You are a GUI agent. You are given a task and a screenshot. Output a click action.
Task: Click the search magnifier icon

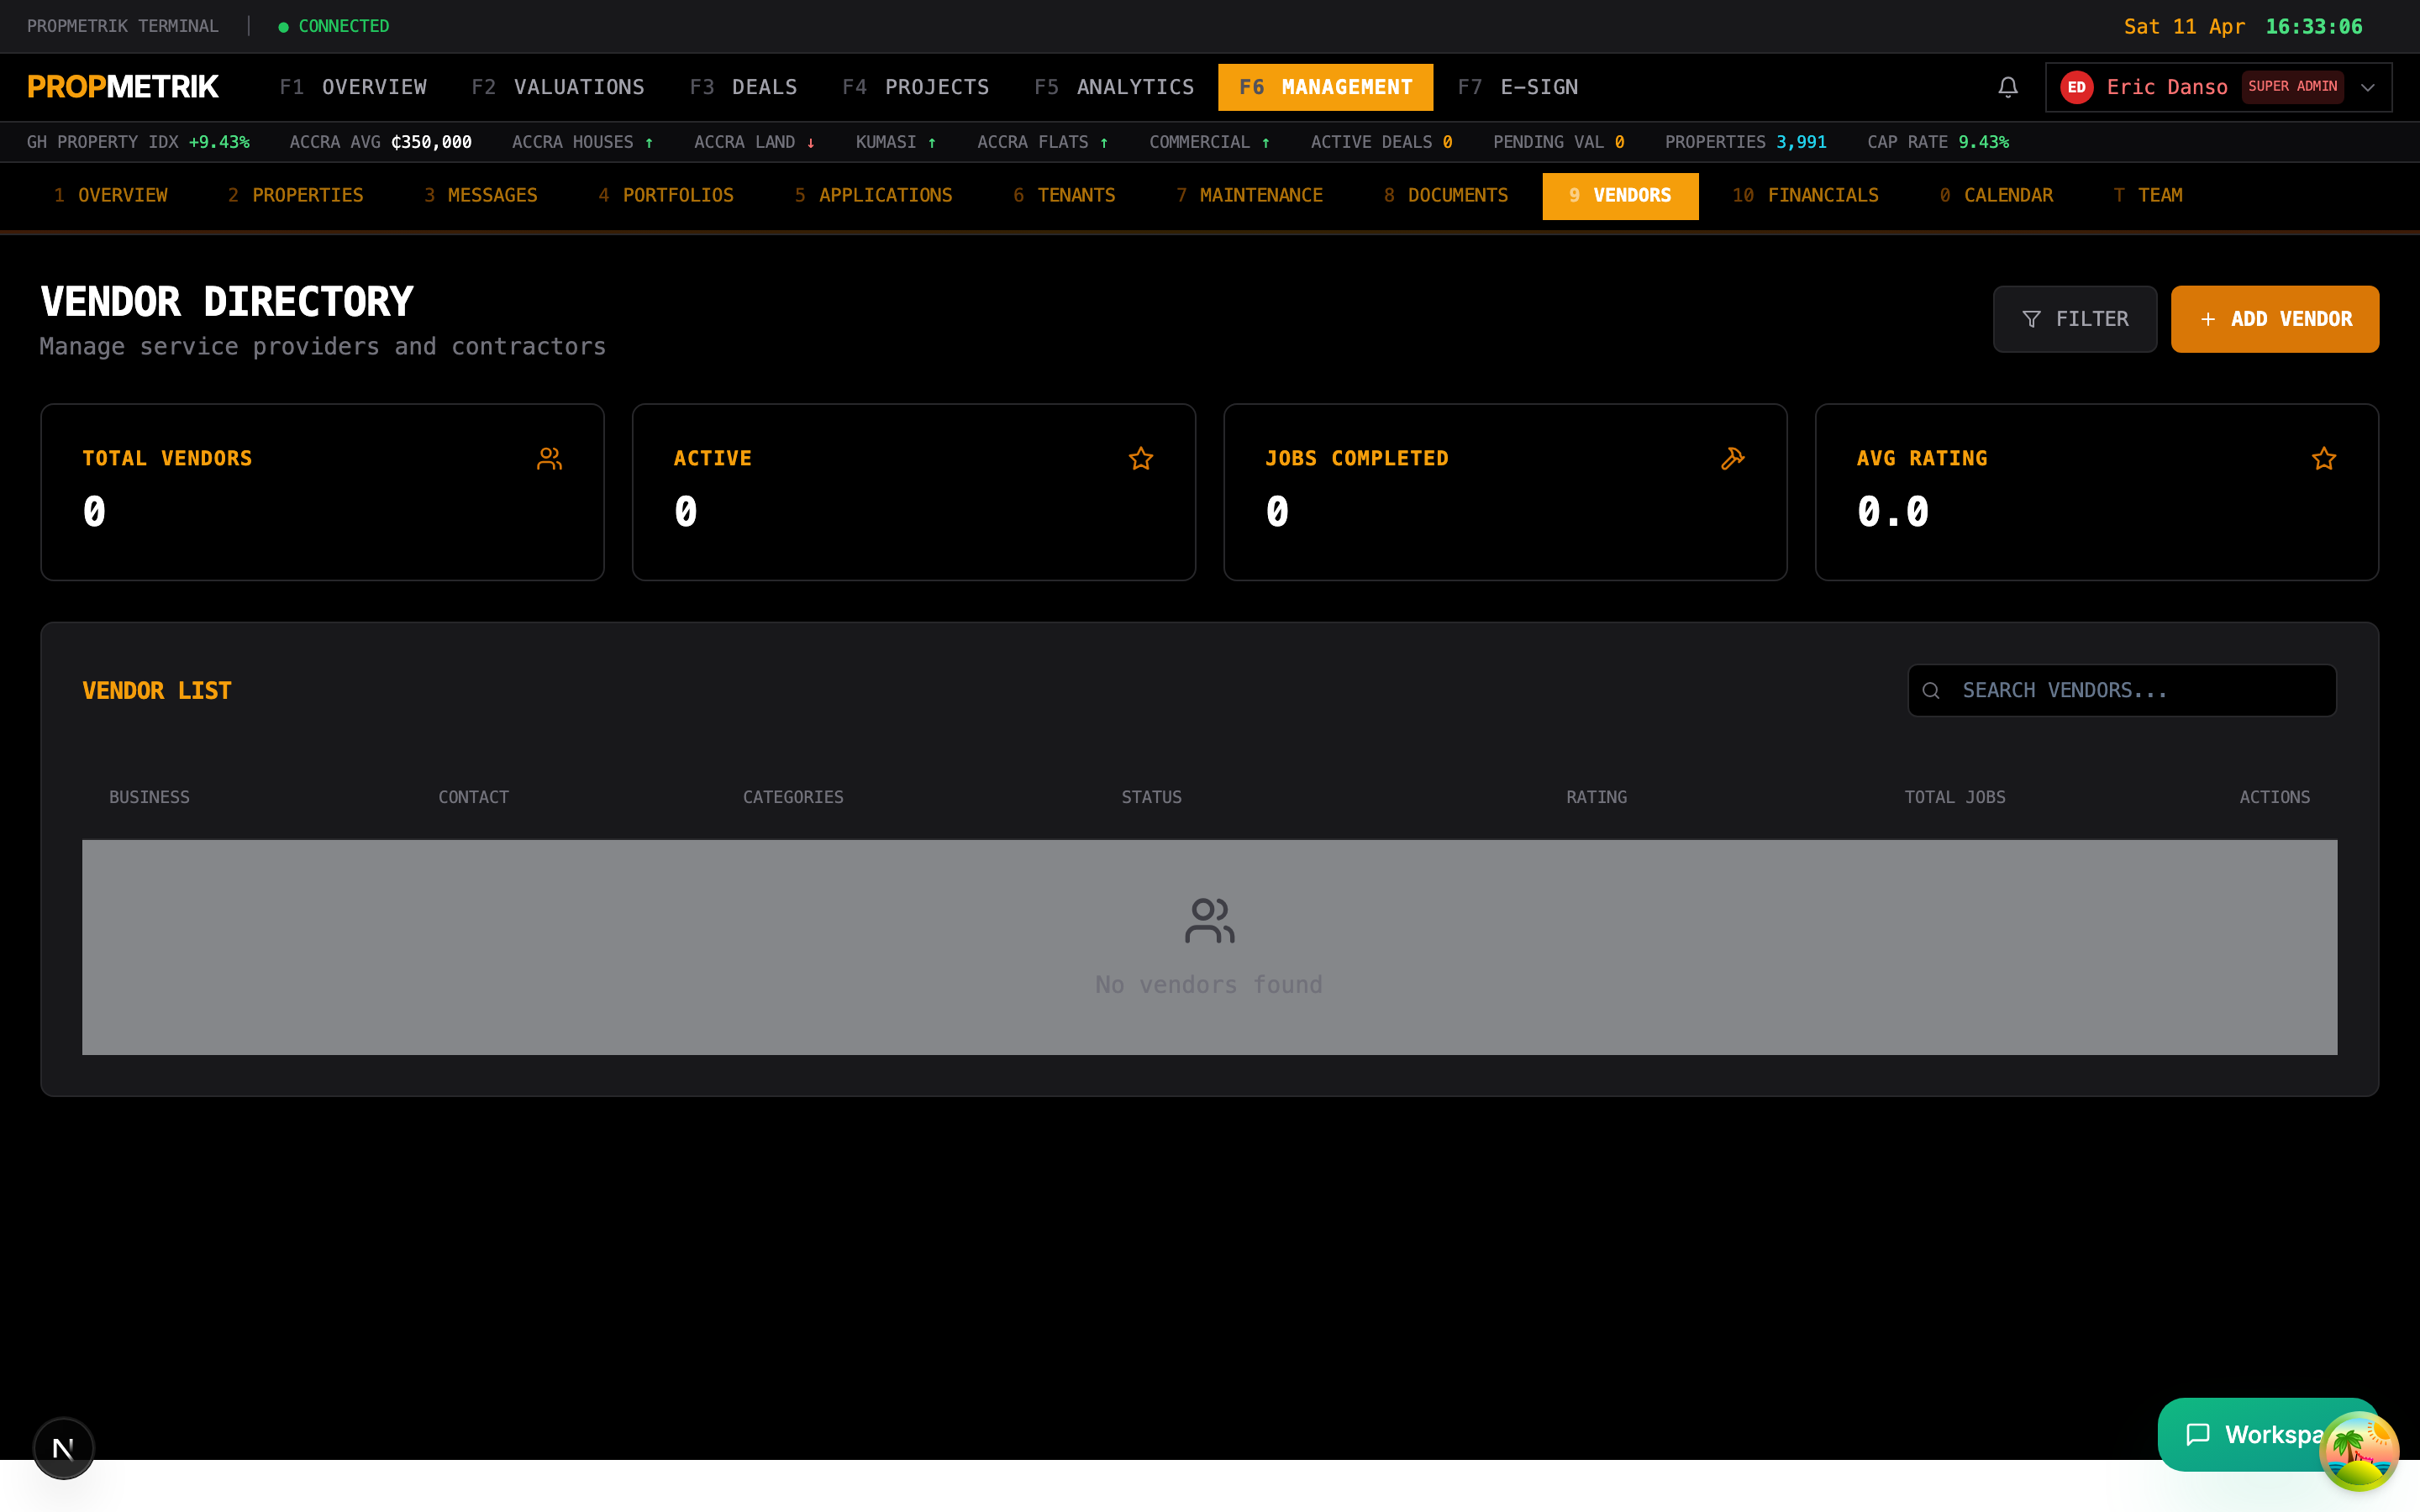tap(1931, 691)
